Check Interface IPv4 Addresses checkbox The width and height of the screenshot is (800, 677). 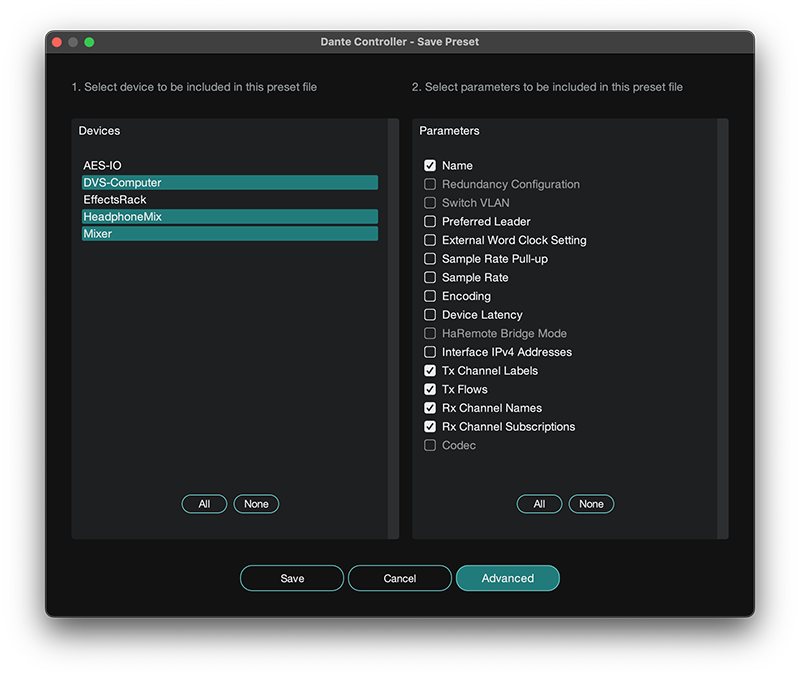[x=430, y=352]
